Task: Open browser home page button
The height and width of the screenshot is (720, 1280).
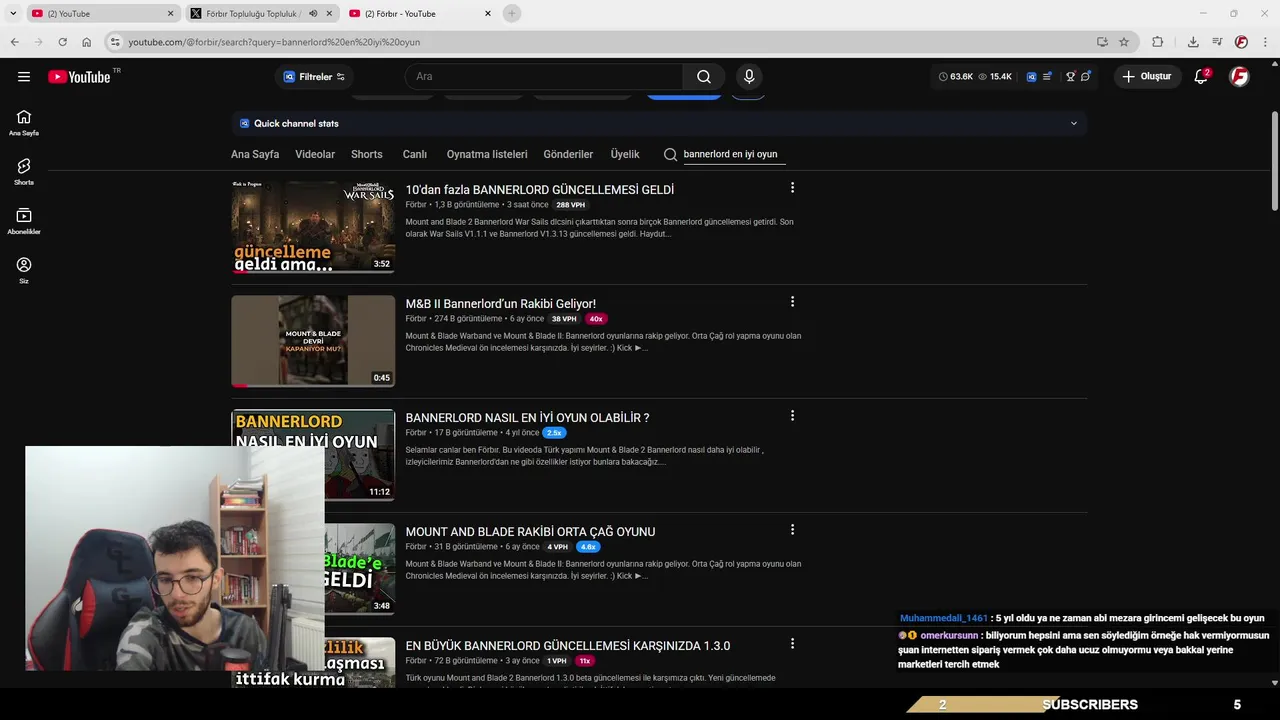Action: tap(86, 42)
